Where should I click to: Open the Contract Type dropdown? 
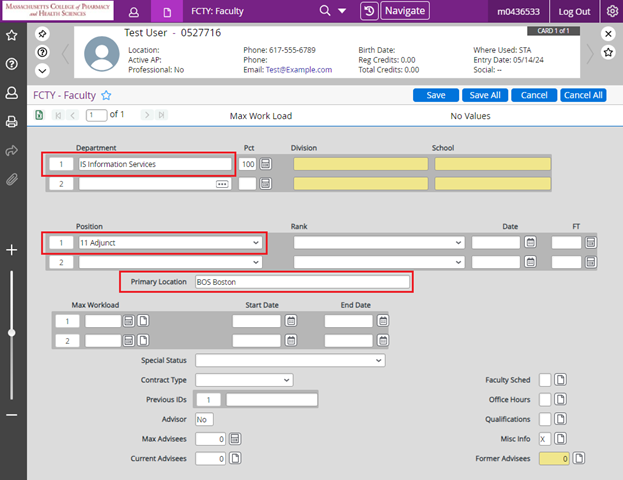click(x=287, y=380)
